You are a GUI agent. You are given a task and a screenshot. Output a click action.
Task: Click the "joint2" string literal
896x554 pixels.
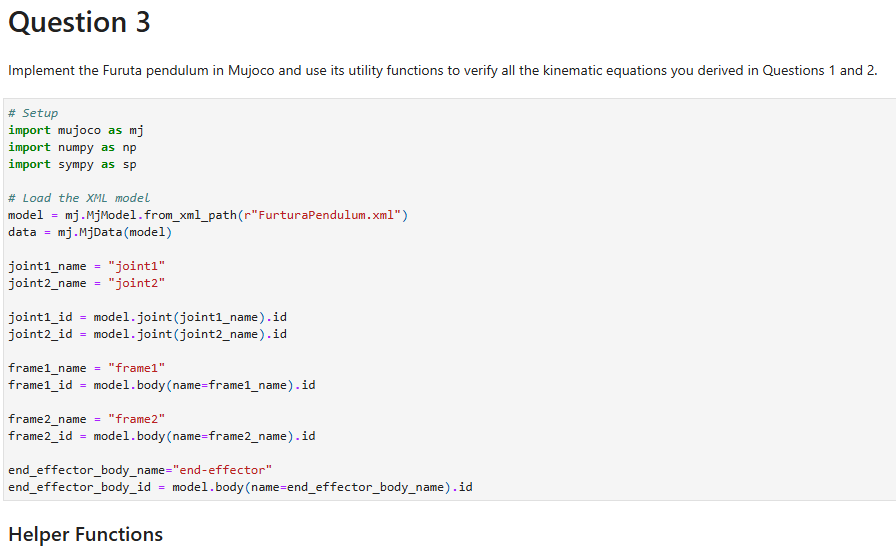coord(137,283)
